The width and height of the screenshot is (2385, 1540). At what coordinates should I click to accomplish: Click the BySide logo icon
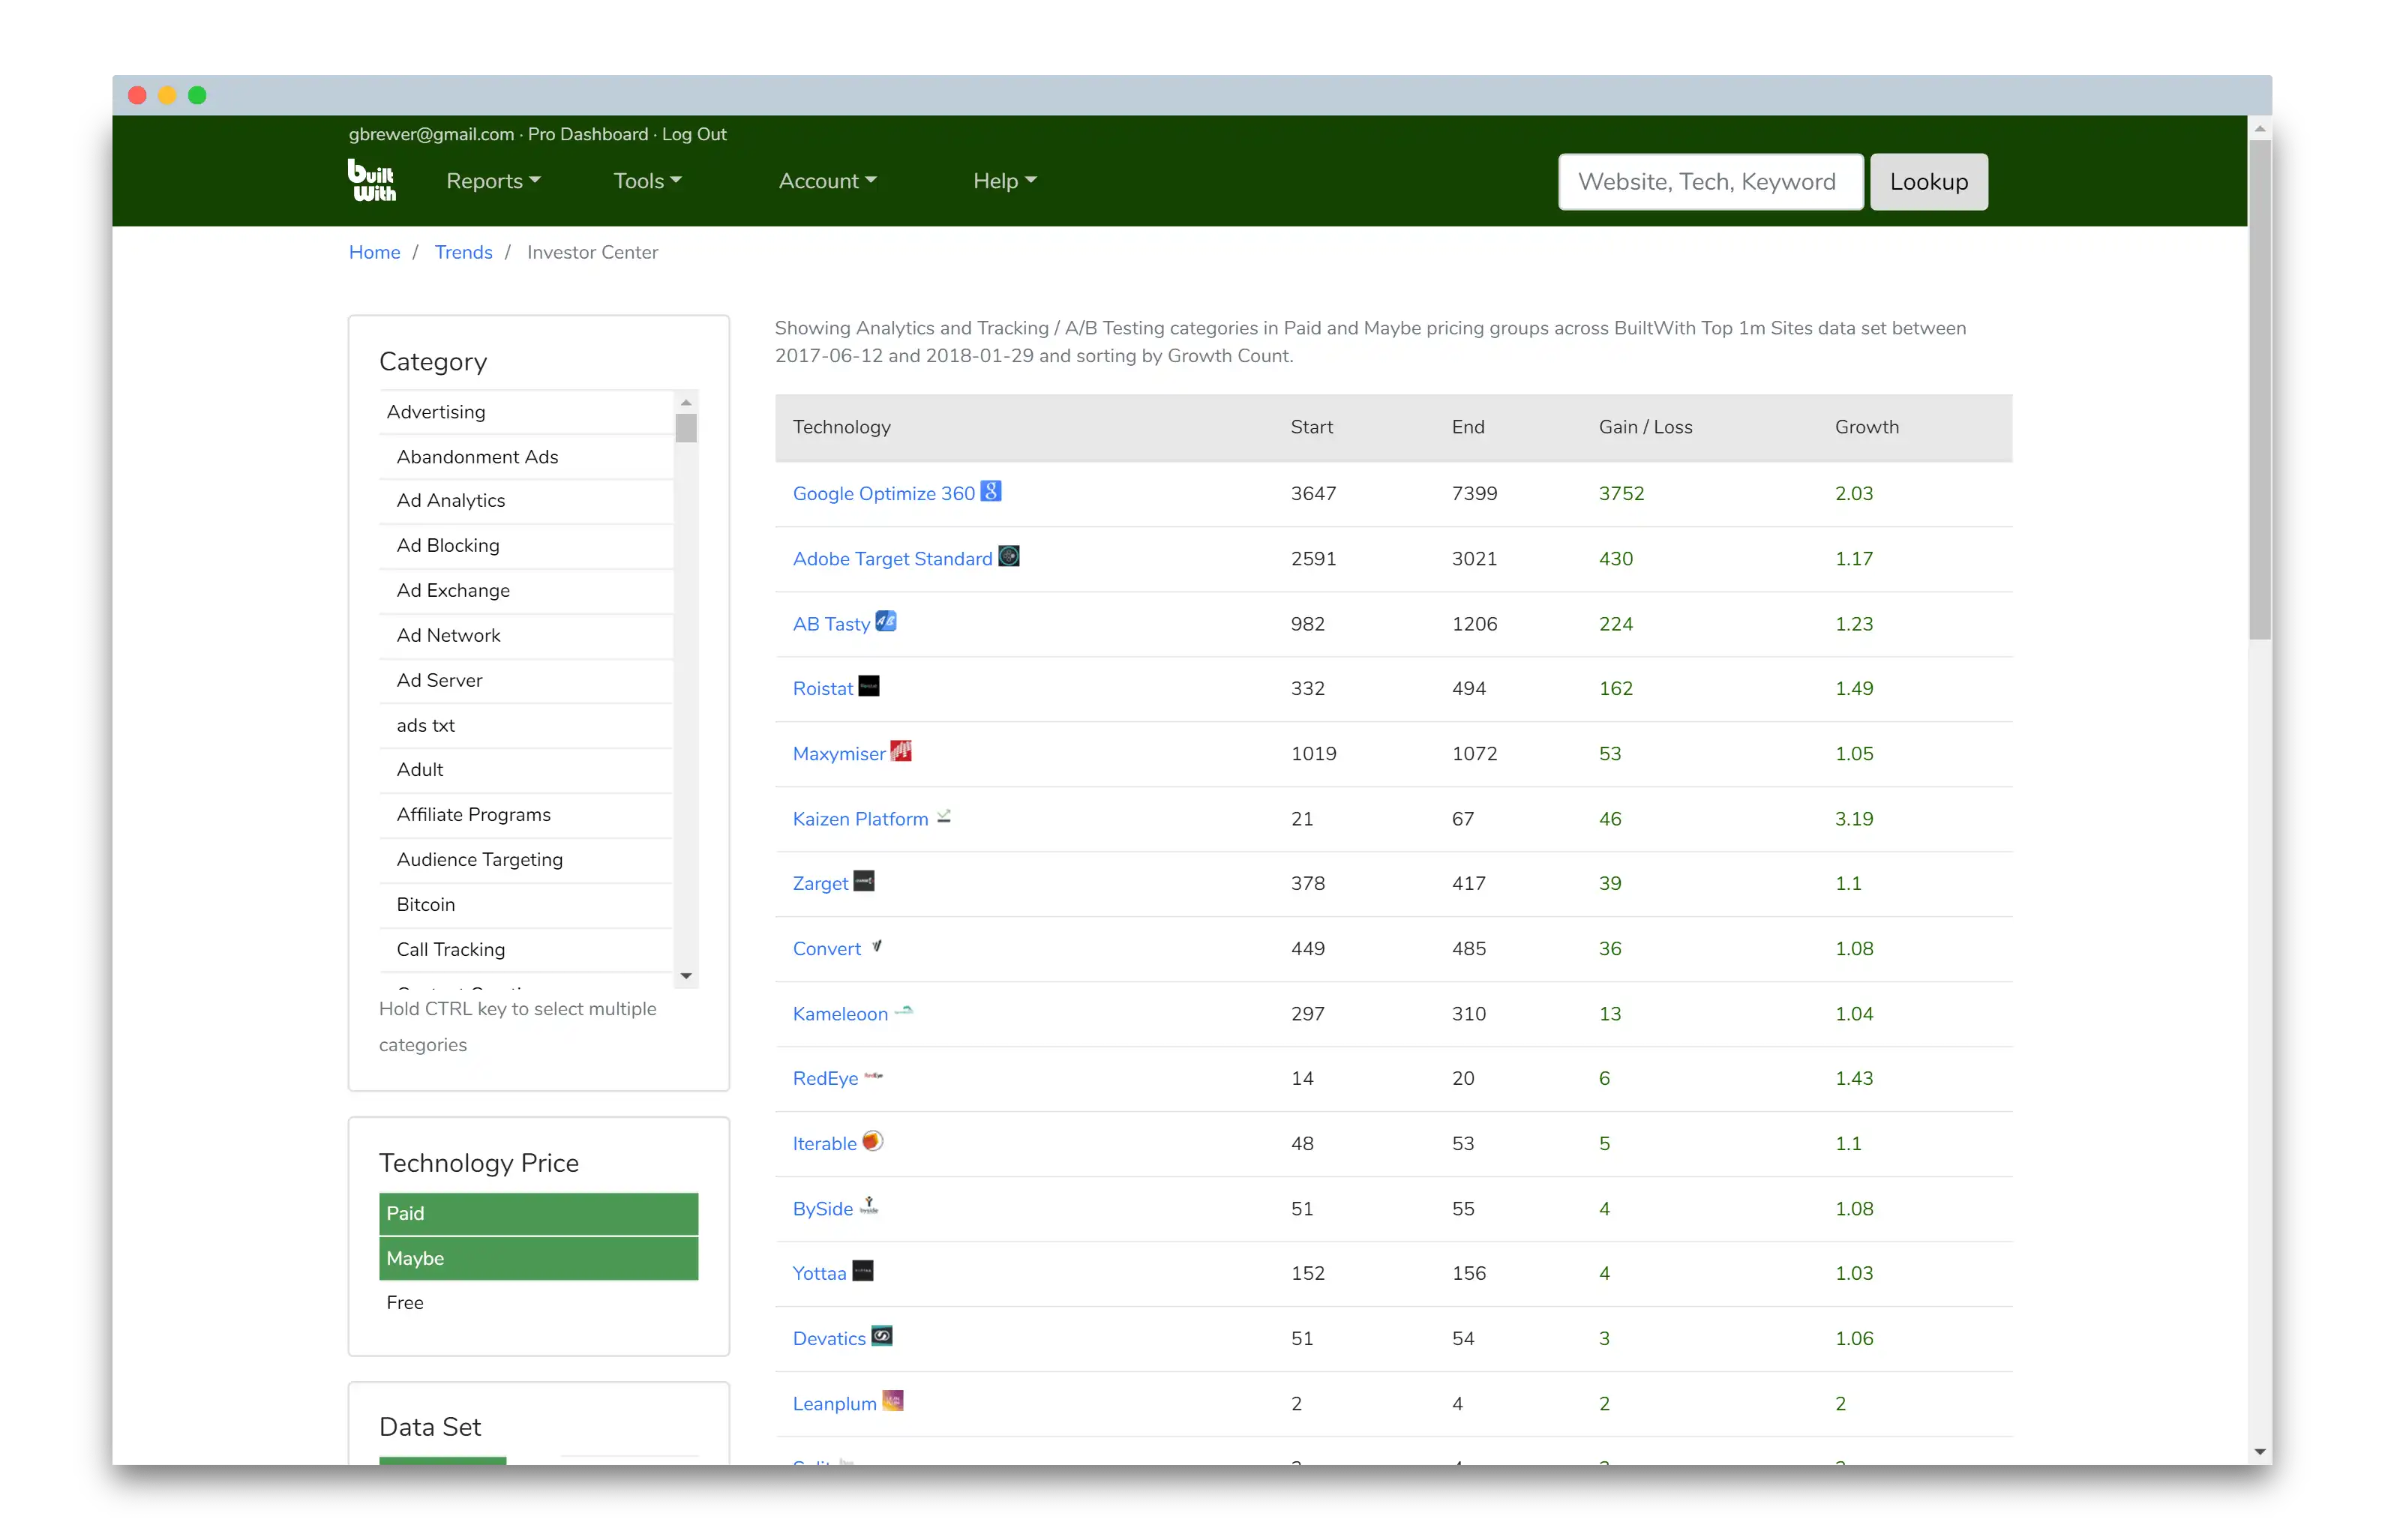pyautogui.click(x=869, y=1206)
